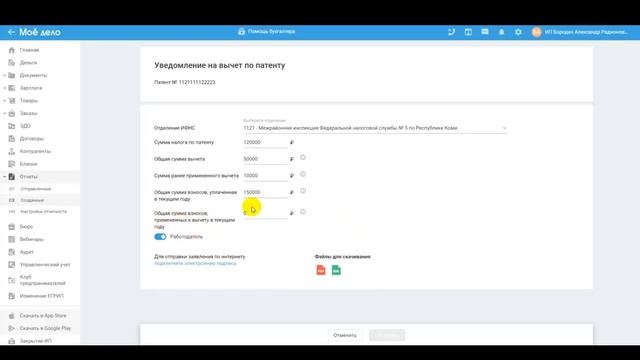Open the notifications bell
640x360 pixels.
tap(502, 32)
